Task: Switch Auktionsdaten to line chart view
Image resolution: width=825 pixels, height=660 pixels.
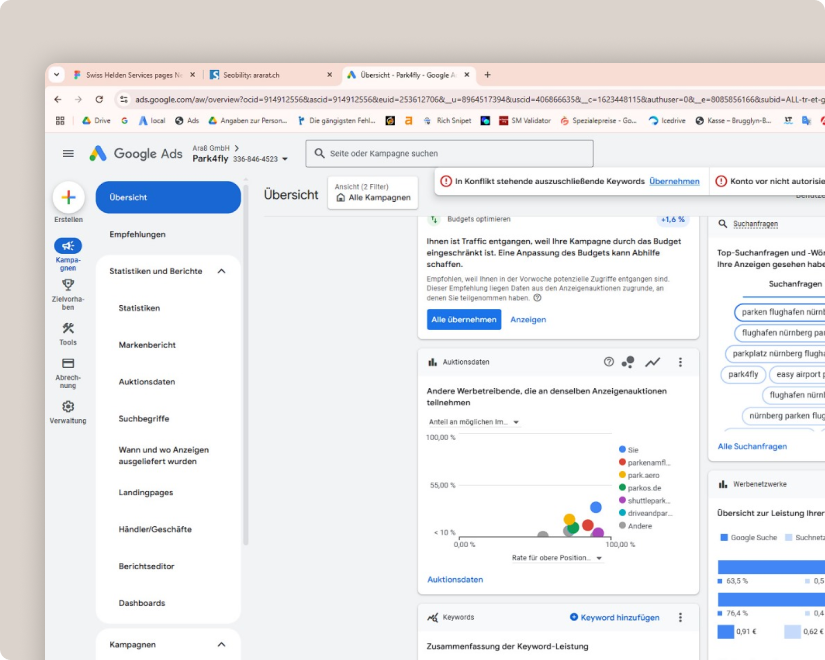Action: coord(652,362)
